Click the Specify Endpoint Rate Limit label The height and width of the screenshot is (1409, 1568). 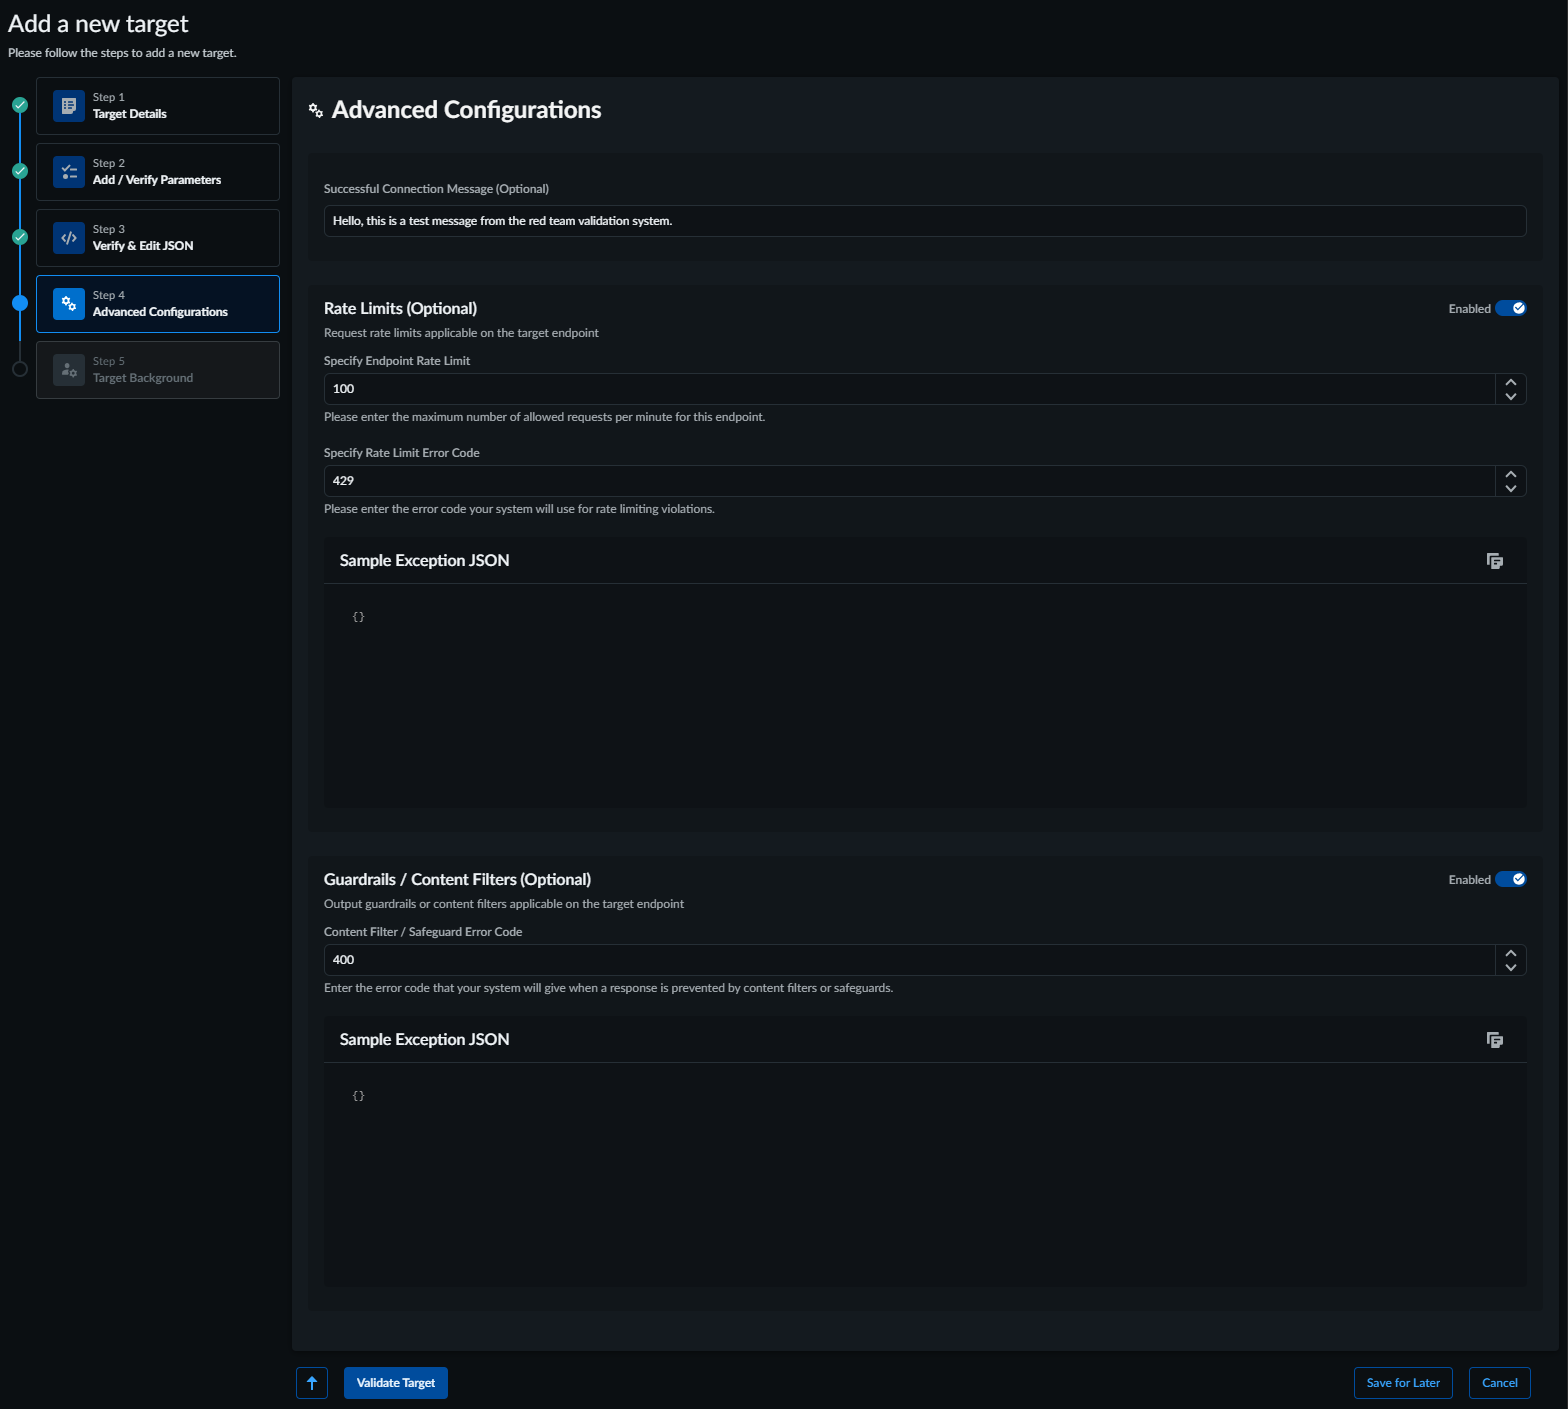point(397,361)
